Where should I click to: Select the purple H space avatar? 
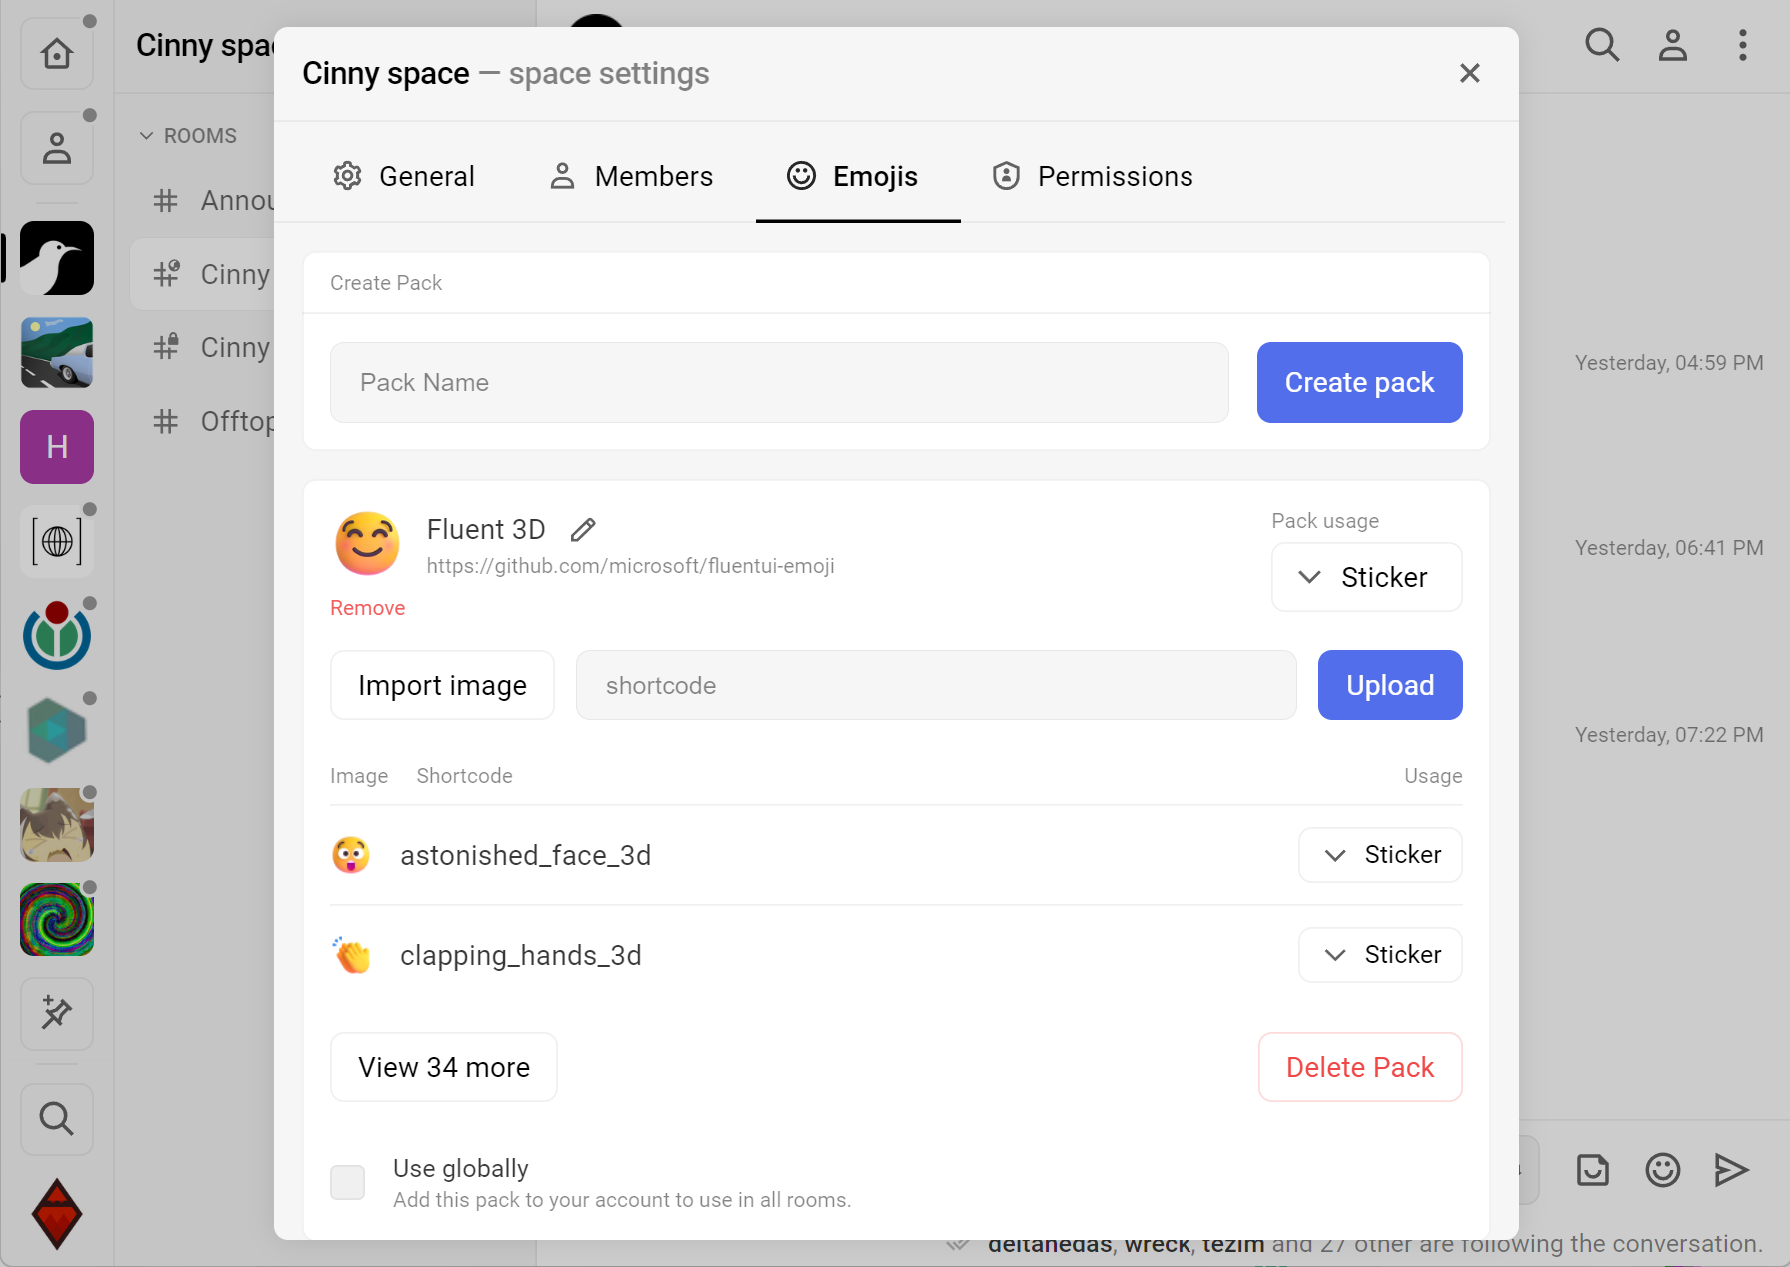57,447
